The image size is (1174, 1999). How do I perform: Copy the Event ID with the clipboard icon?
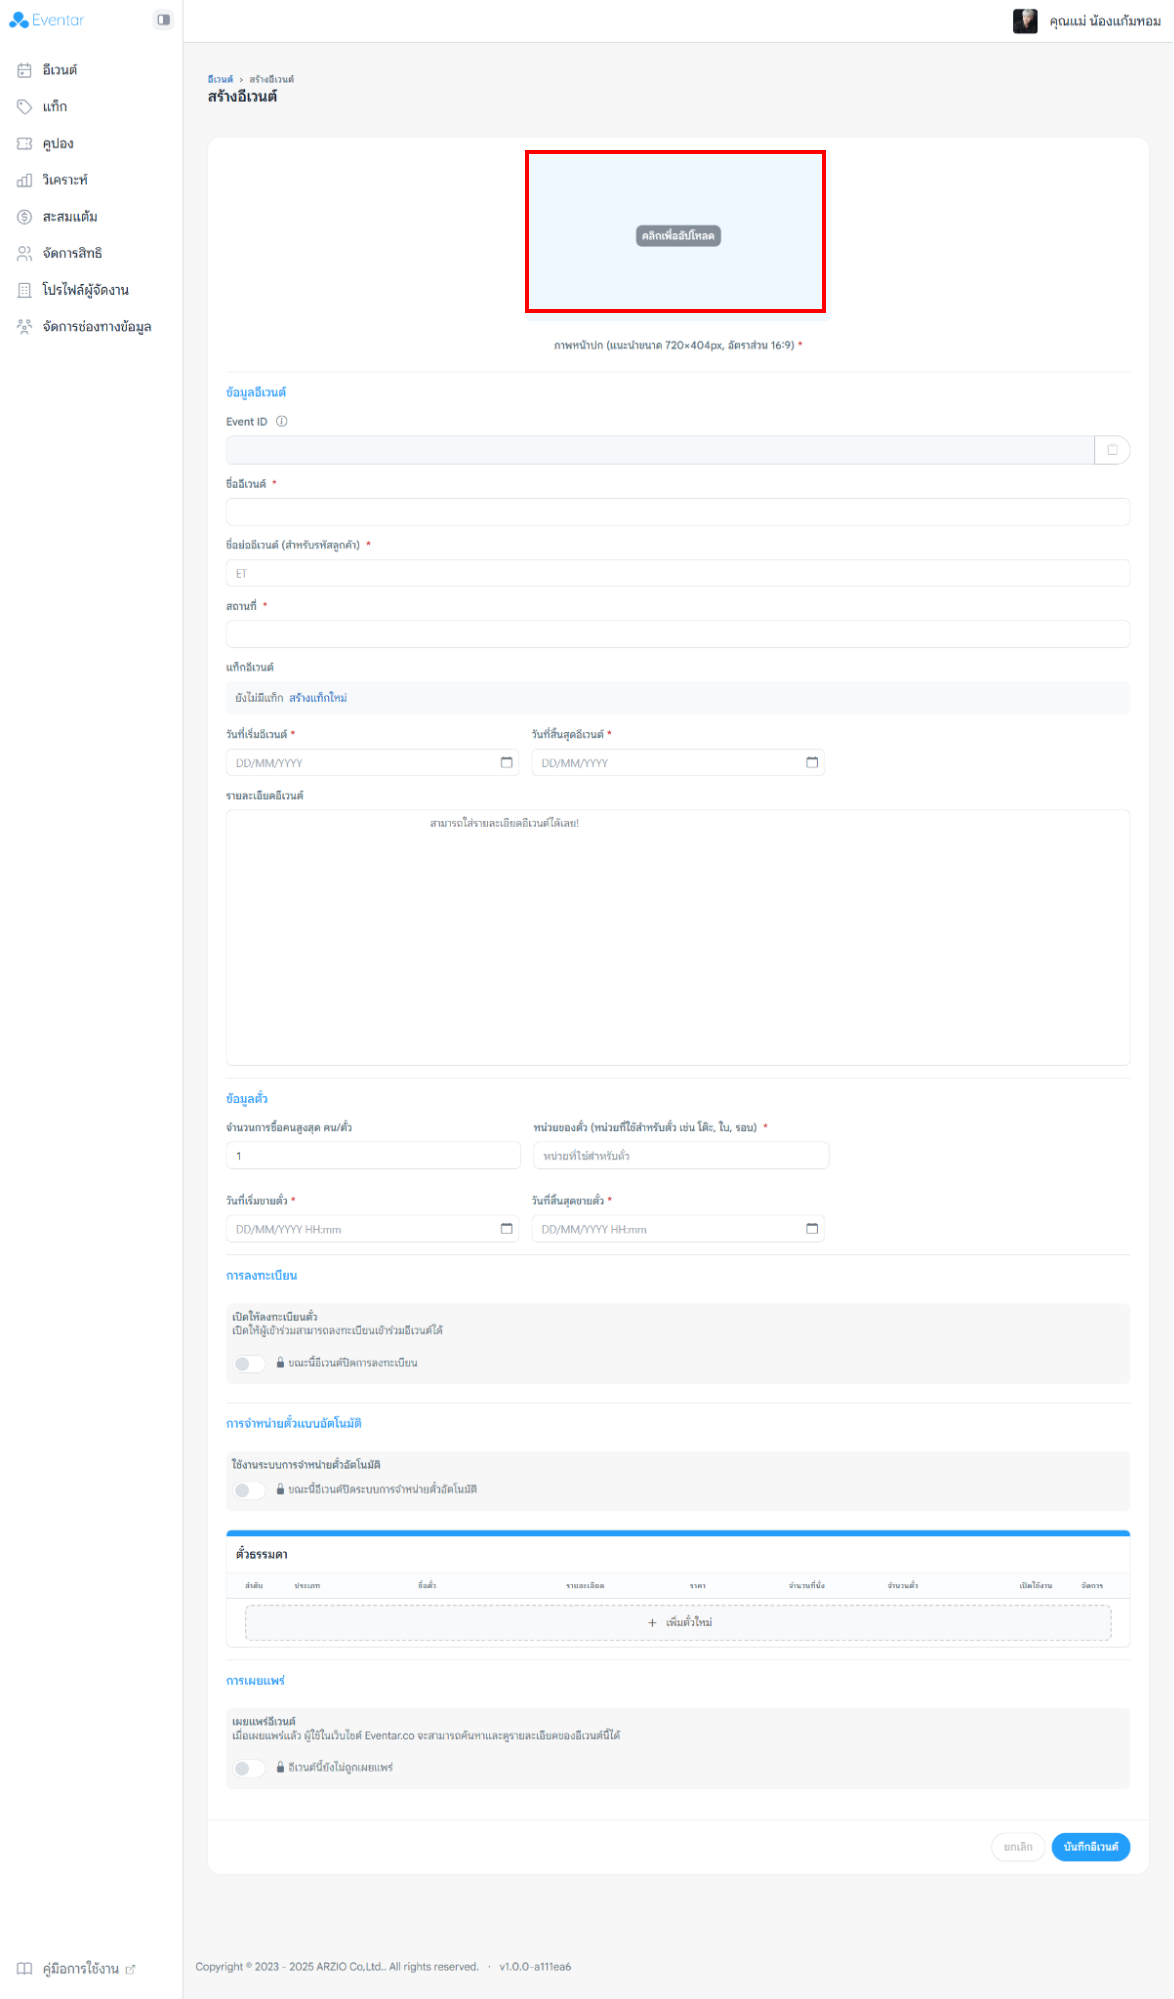point(1112,450)
